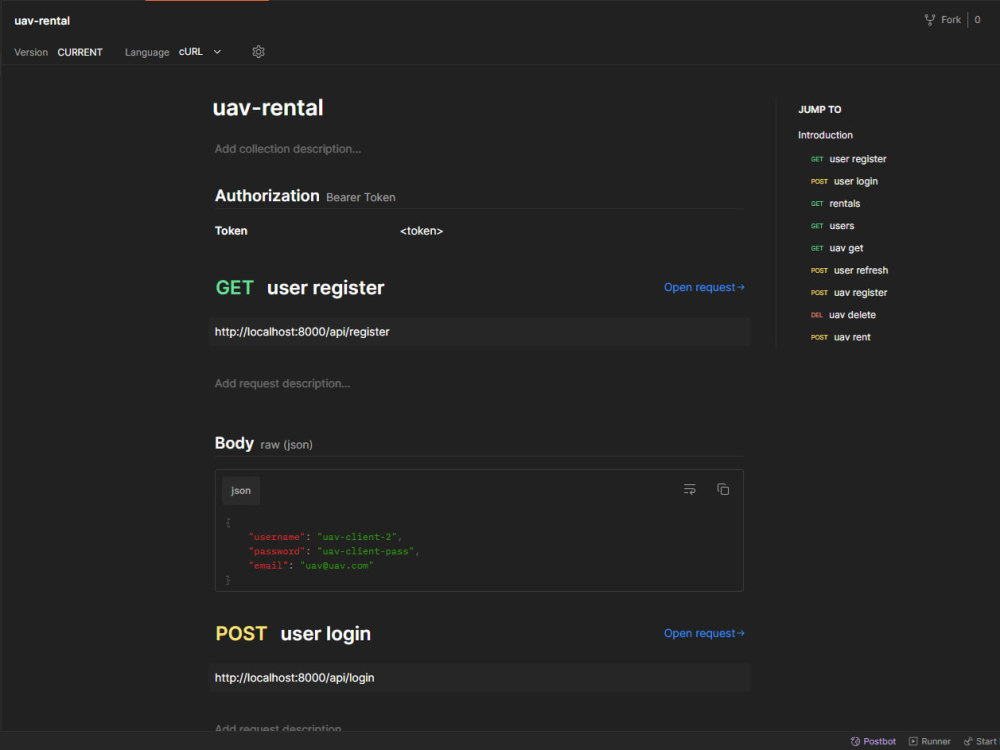This screenshot has width=1000, height=750.
Task: Open Runner from status bar
Action: pyautogui.click(x=929, y=741)
